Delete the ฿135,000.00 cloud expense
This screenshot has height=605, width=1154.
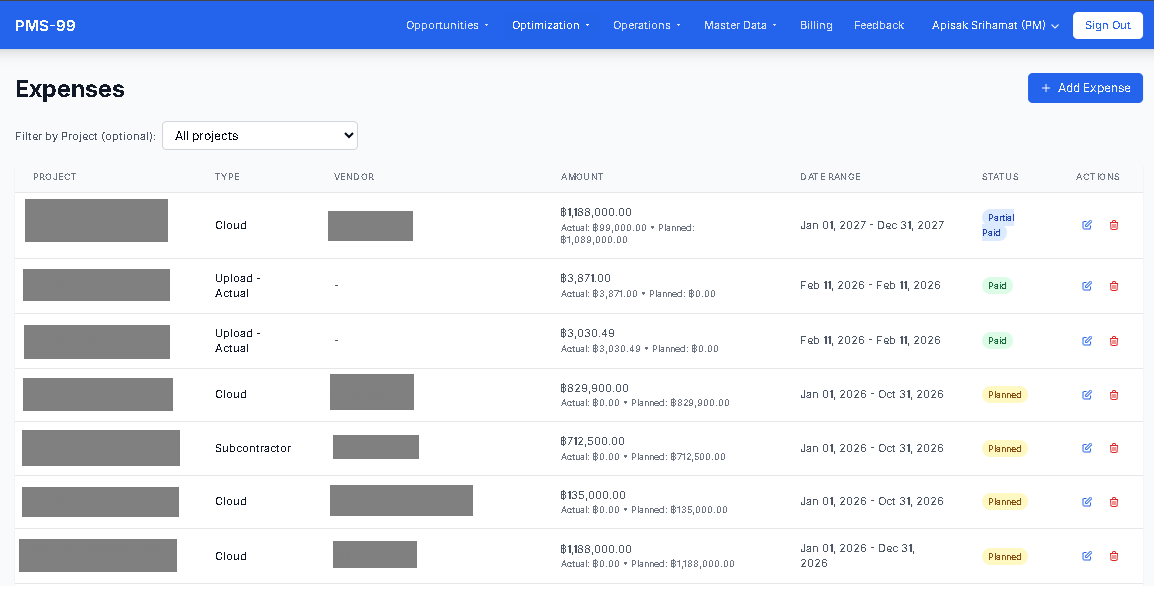[x=1114, y=502]
